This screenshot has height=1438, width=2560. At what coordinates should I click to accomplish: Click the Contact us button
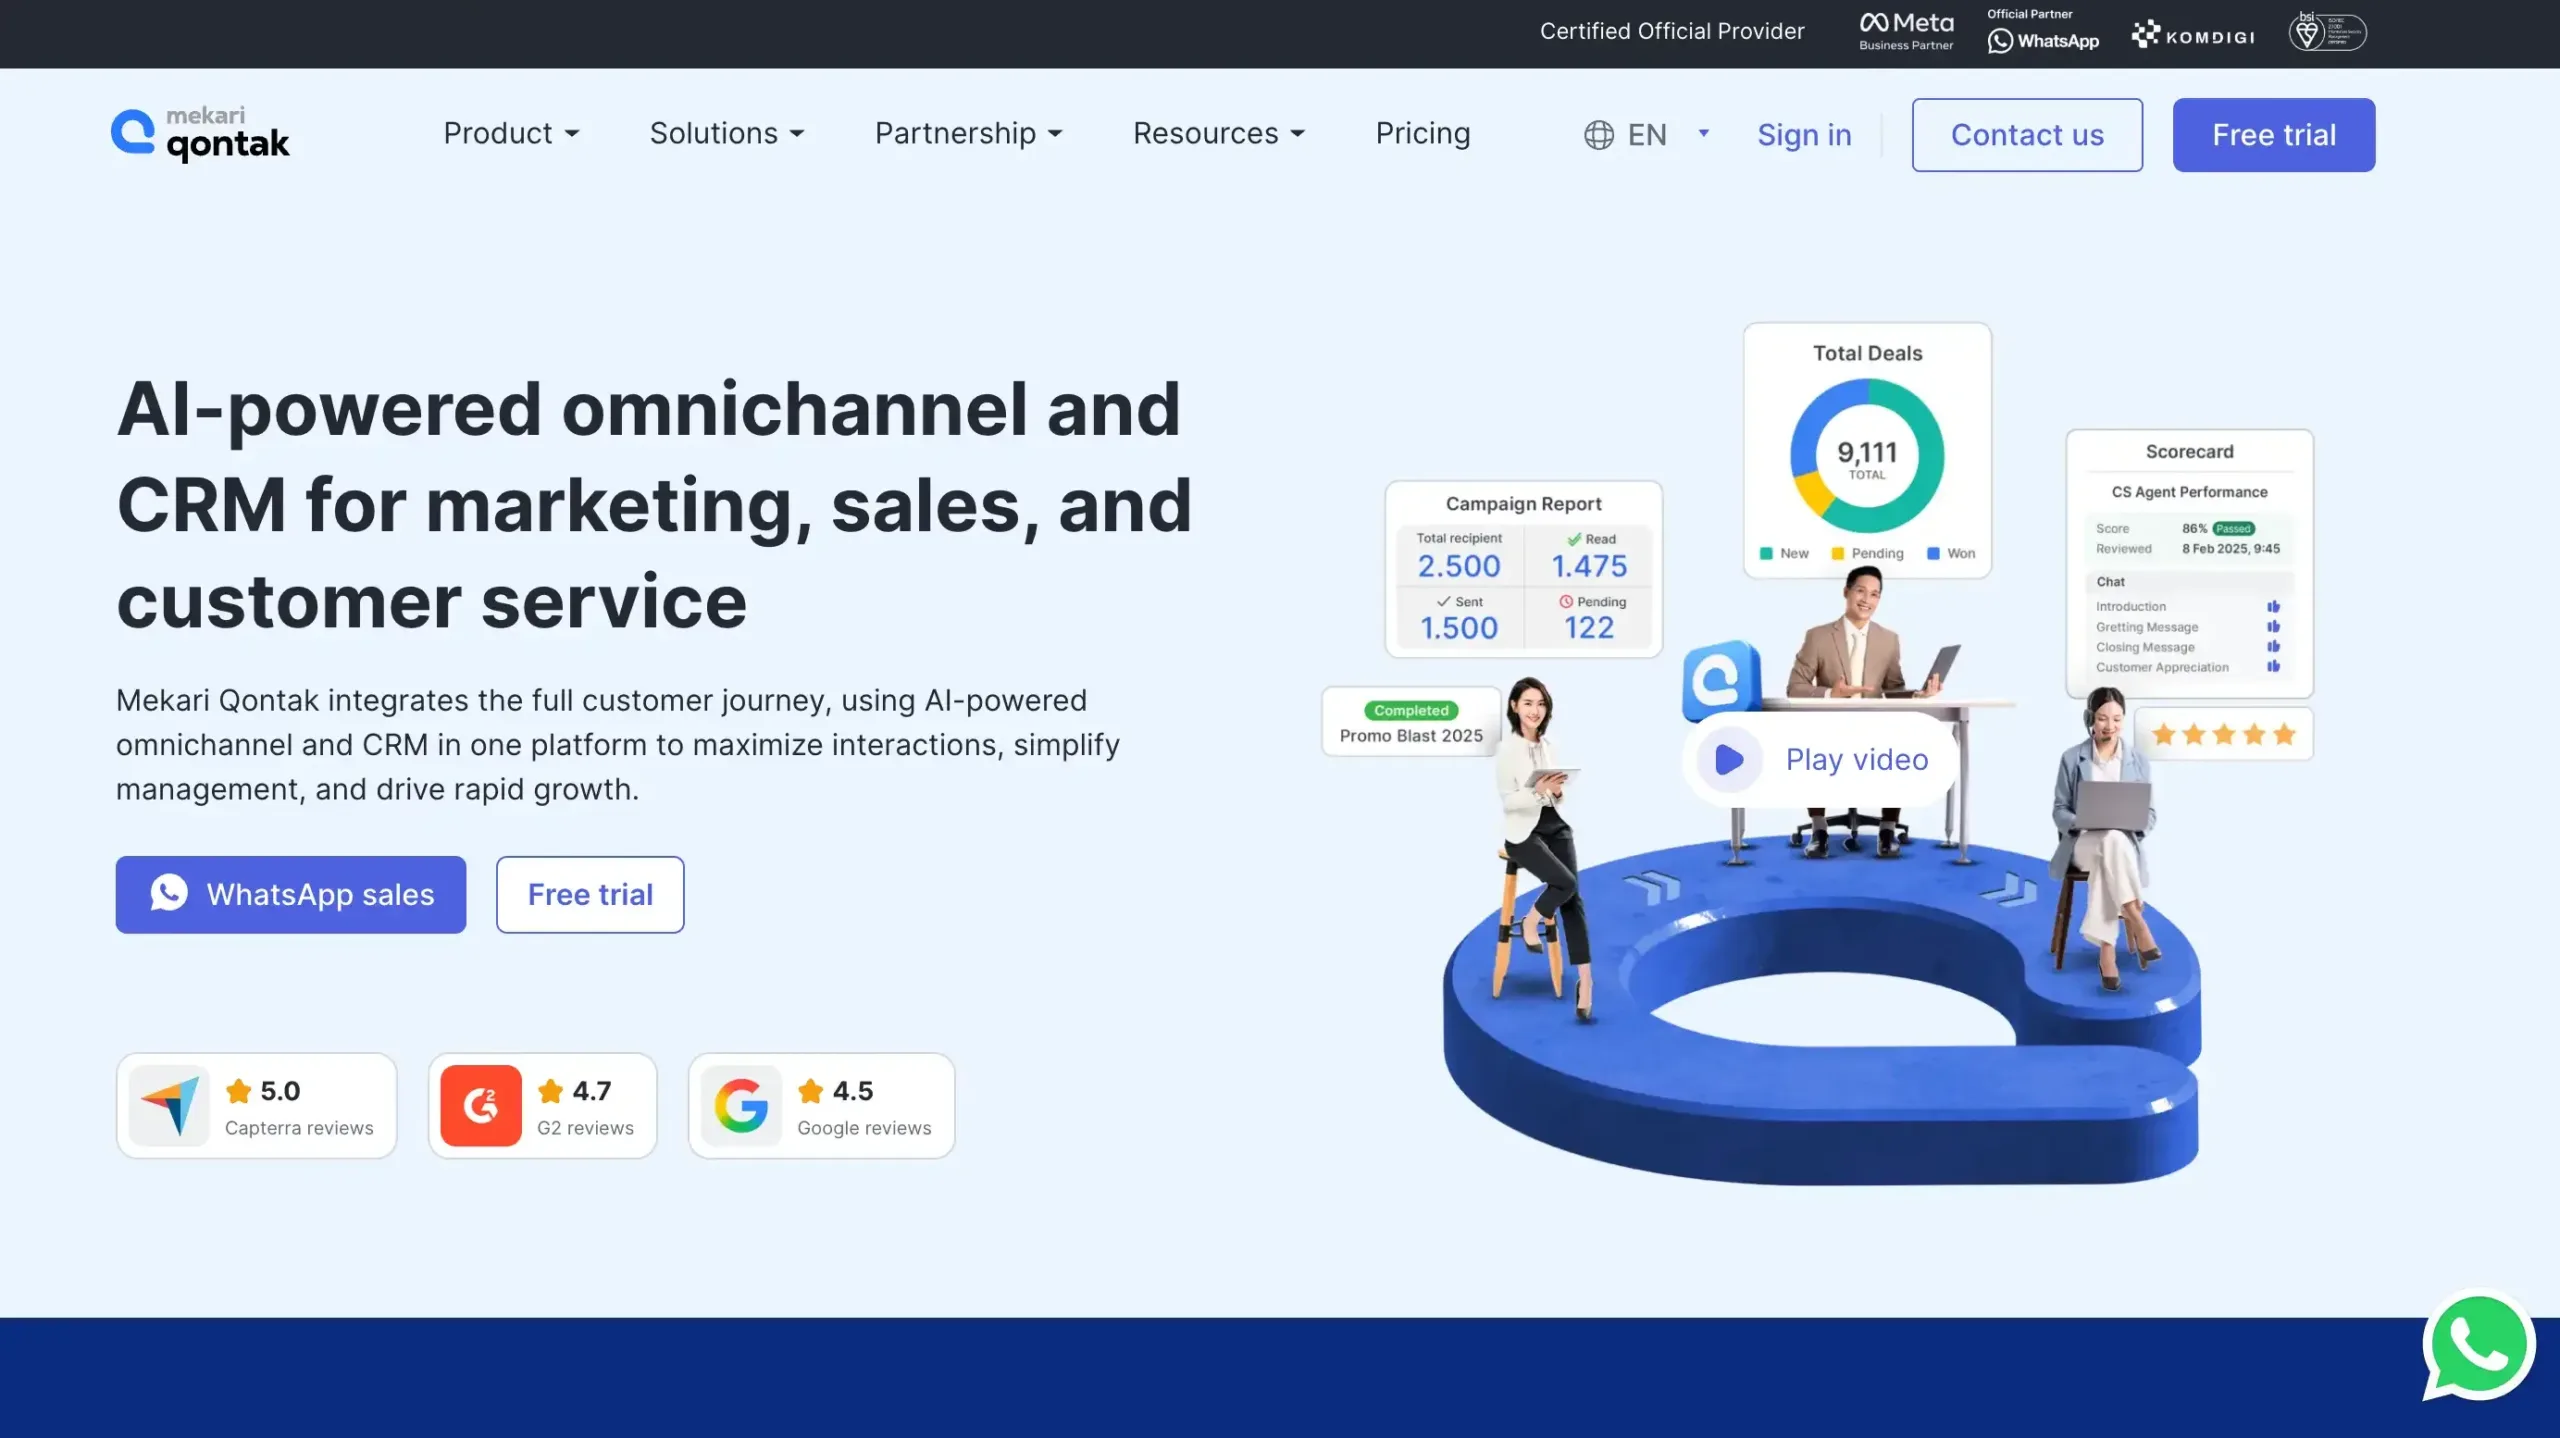tap(2026, 134)
